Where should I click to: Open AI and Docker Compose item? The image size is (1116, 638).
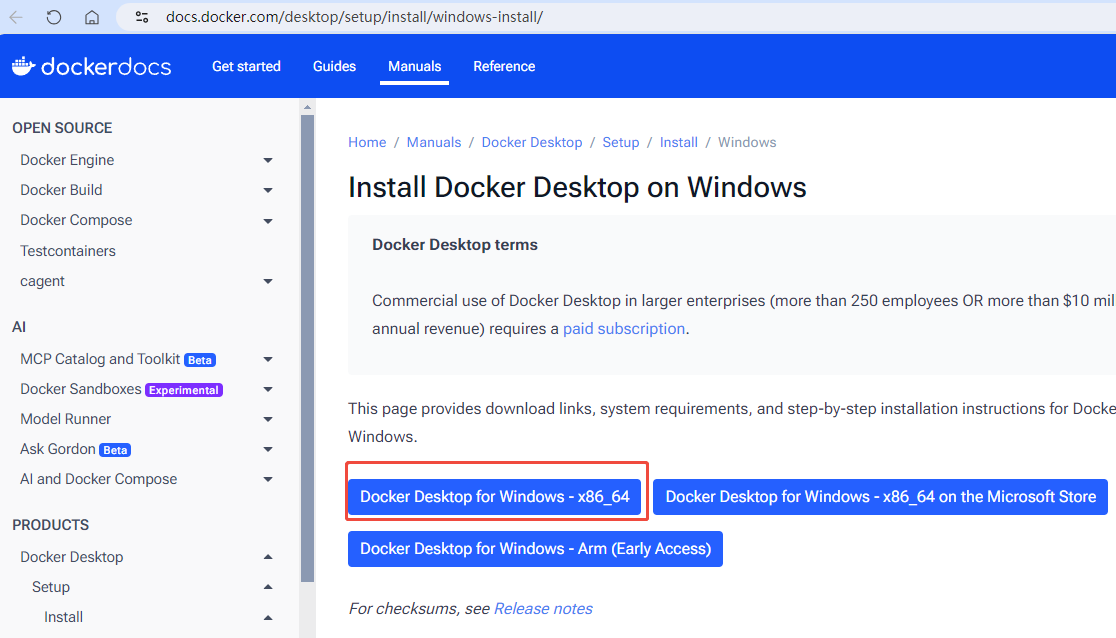pyautogui.click(x=98, y=479)
